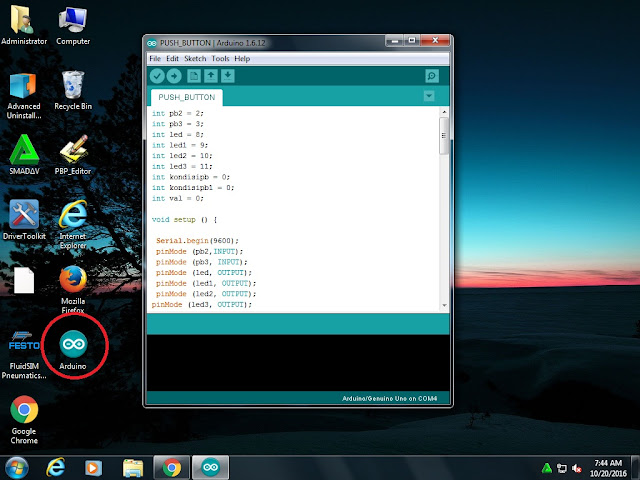640x480 pixels.
Task: Select the FluidSIM Pneumatics desktop icon
Action: click(24, 354)
